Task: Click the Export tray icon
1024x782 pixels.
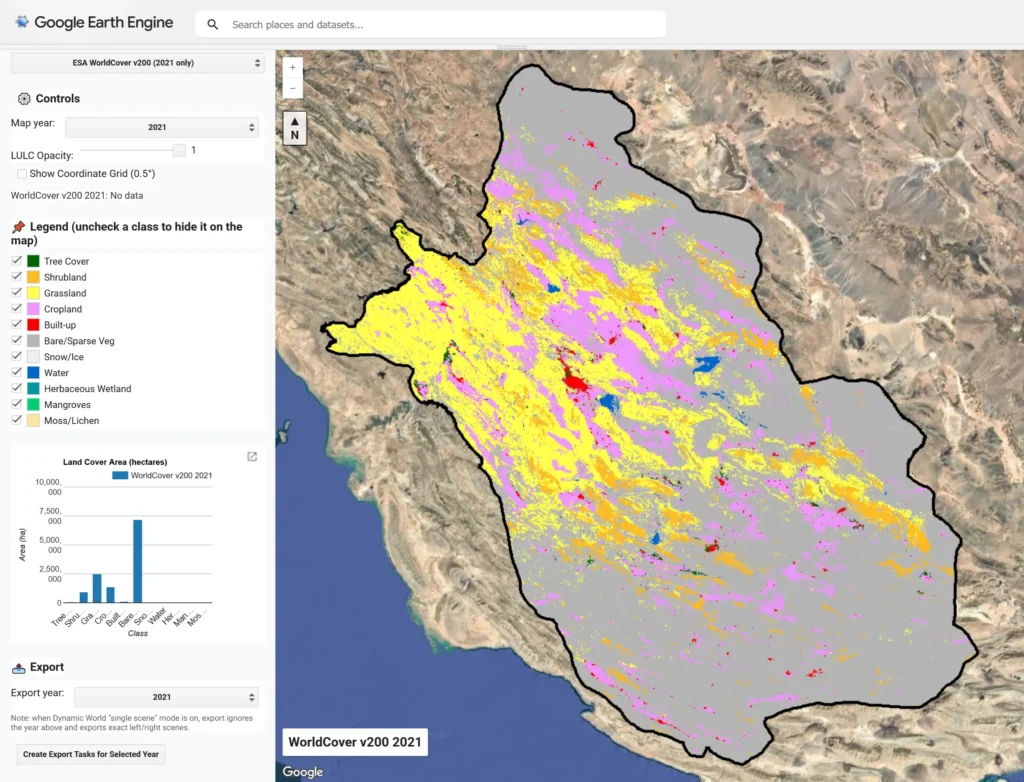Action: pos(19,668)
